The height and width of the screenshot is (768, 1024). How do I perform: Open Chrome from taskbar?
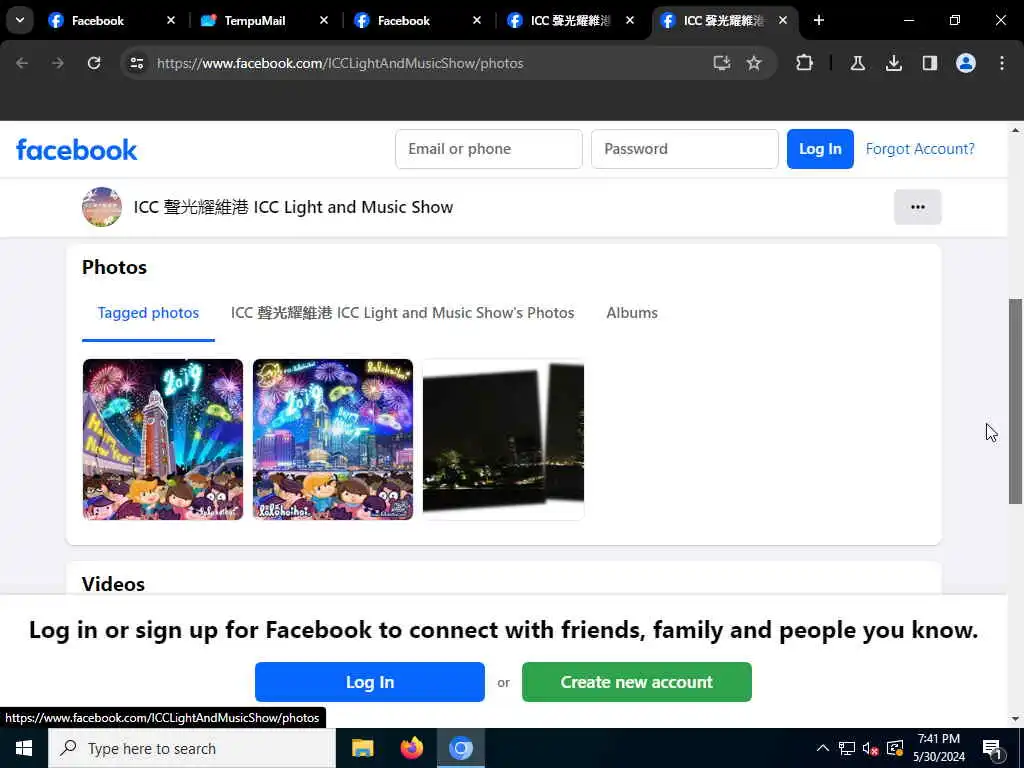(x=460, y=748)
